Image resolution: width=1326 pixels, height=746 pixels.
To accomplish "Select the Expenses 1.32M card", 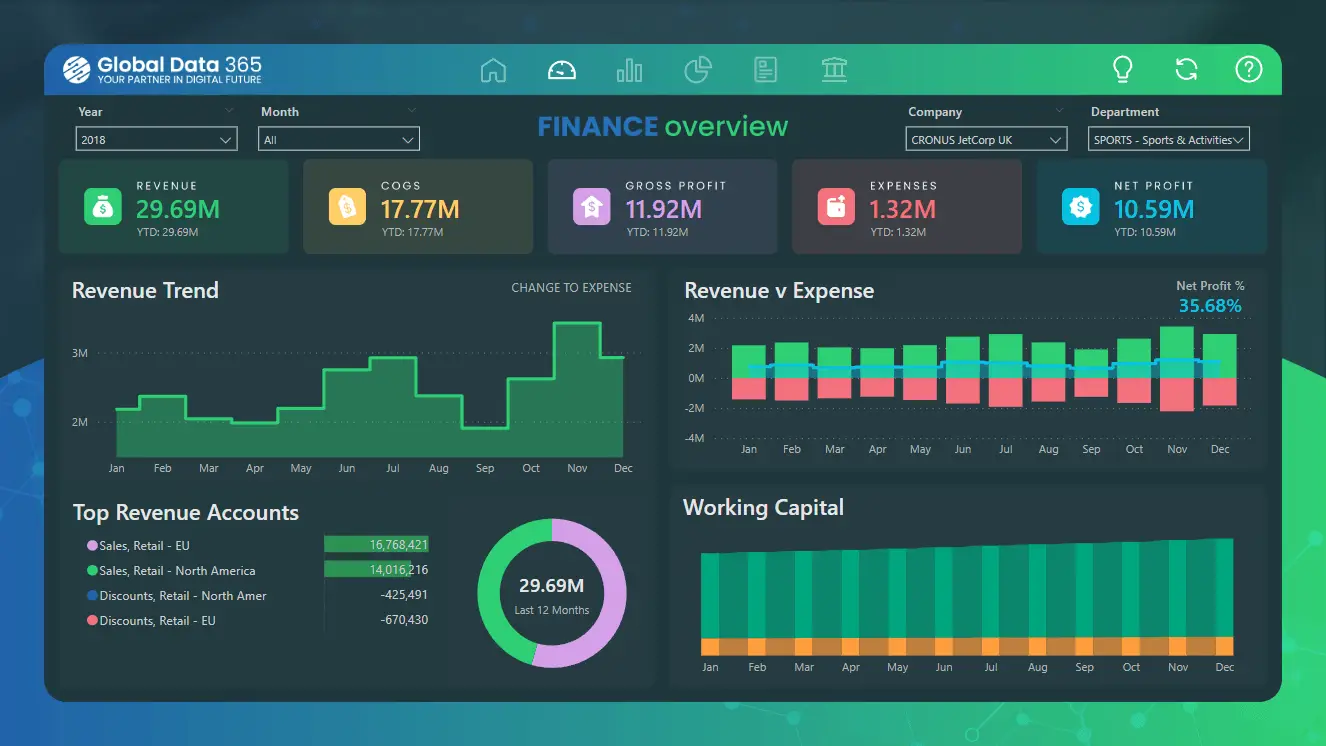I will click(x=907, y=207).
